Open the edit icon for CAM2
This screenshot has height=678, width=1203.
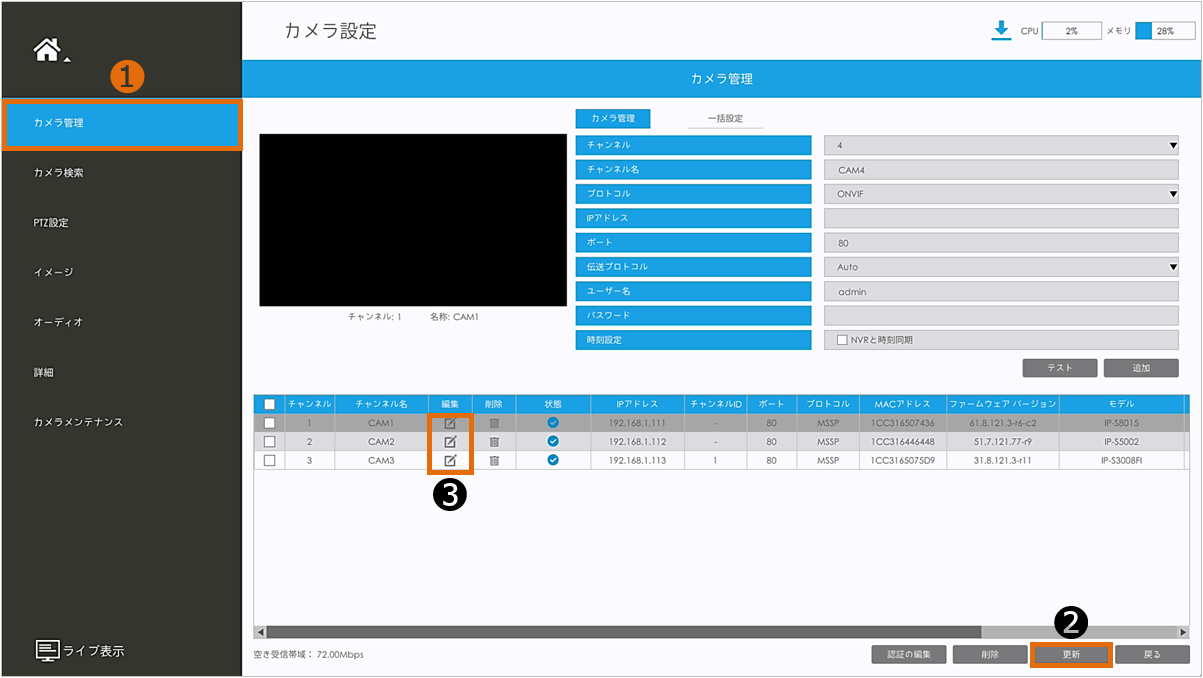(450, 441)
